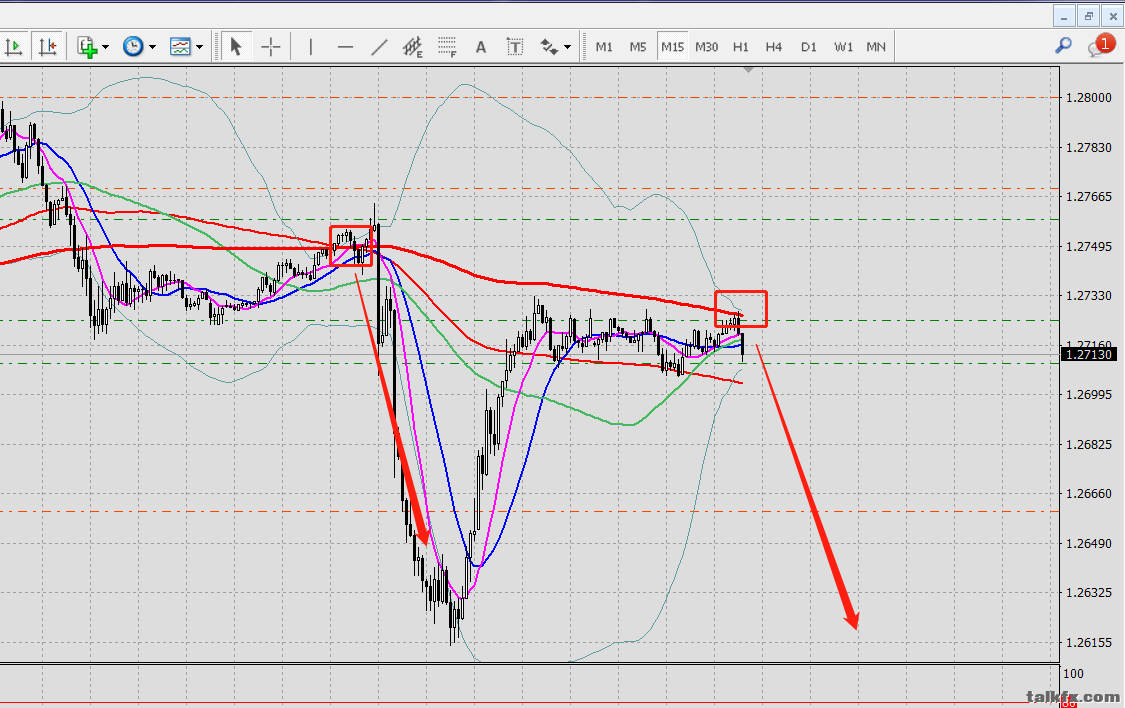Toggle chart auto scroll
1125x708 pixels.
coord(14,46)
